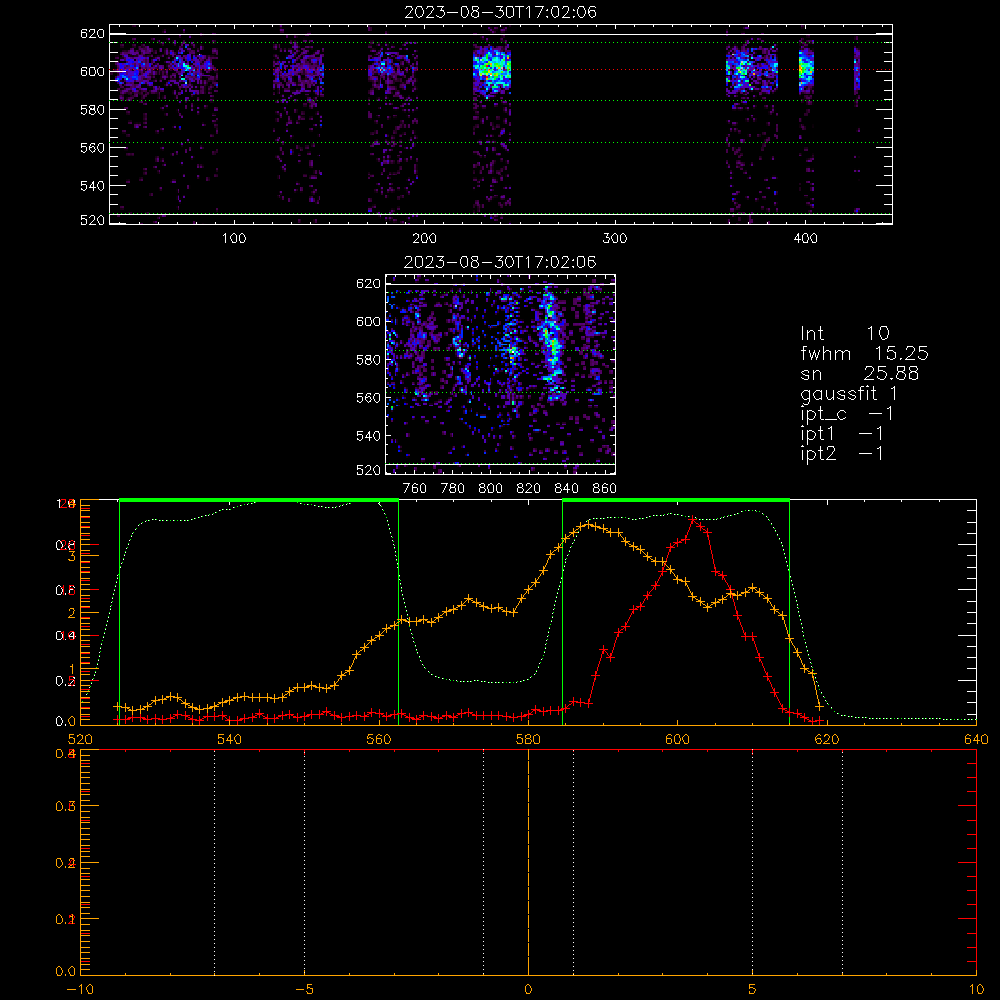
Task: Click the "760" x-axis label of middle image
Action: (x=415, y=488)
